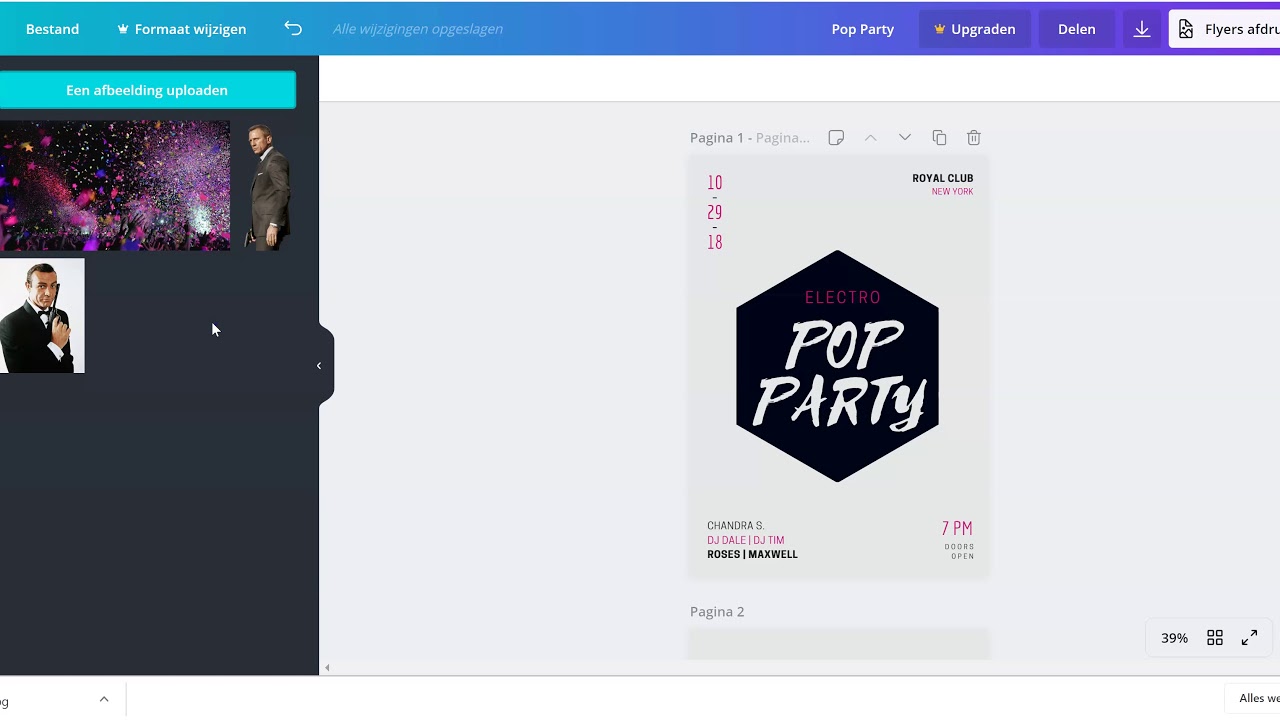This screenshot has width=1280, height=720.
Task: Click the Delen share button
Action: 1076,29
